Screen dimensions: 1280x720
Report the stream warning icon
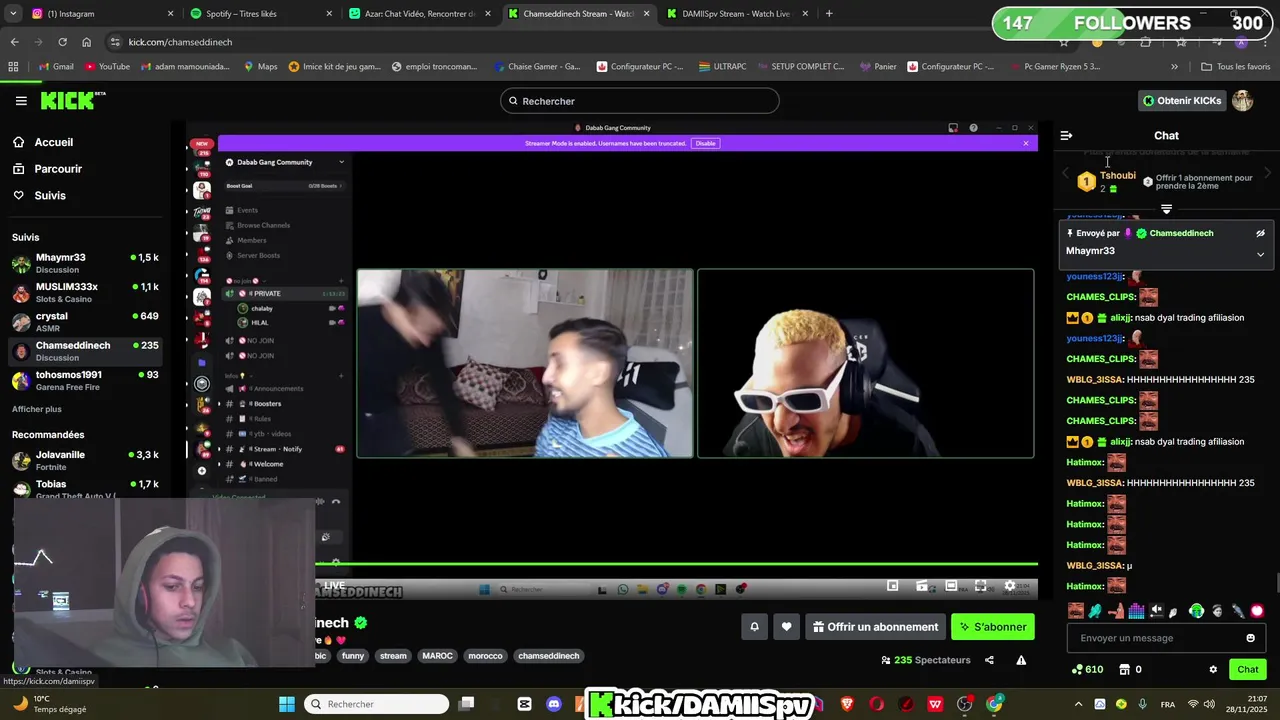tap(1021, 660)
